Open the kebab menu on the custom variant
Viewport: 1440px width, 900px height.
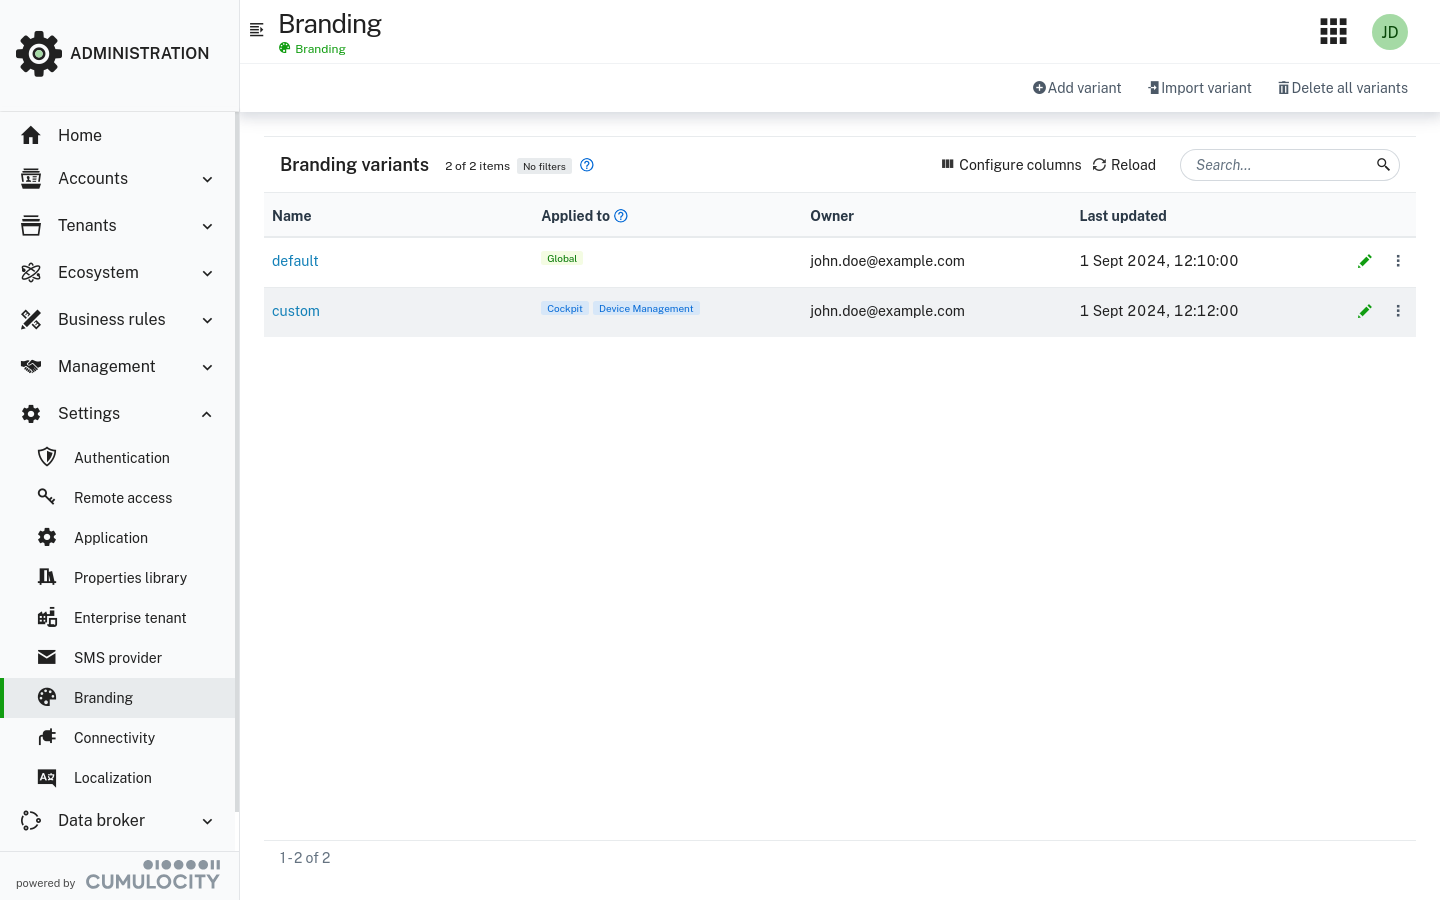click(x=1398, y=311)
